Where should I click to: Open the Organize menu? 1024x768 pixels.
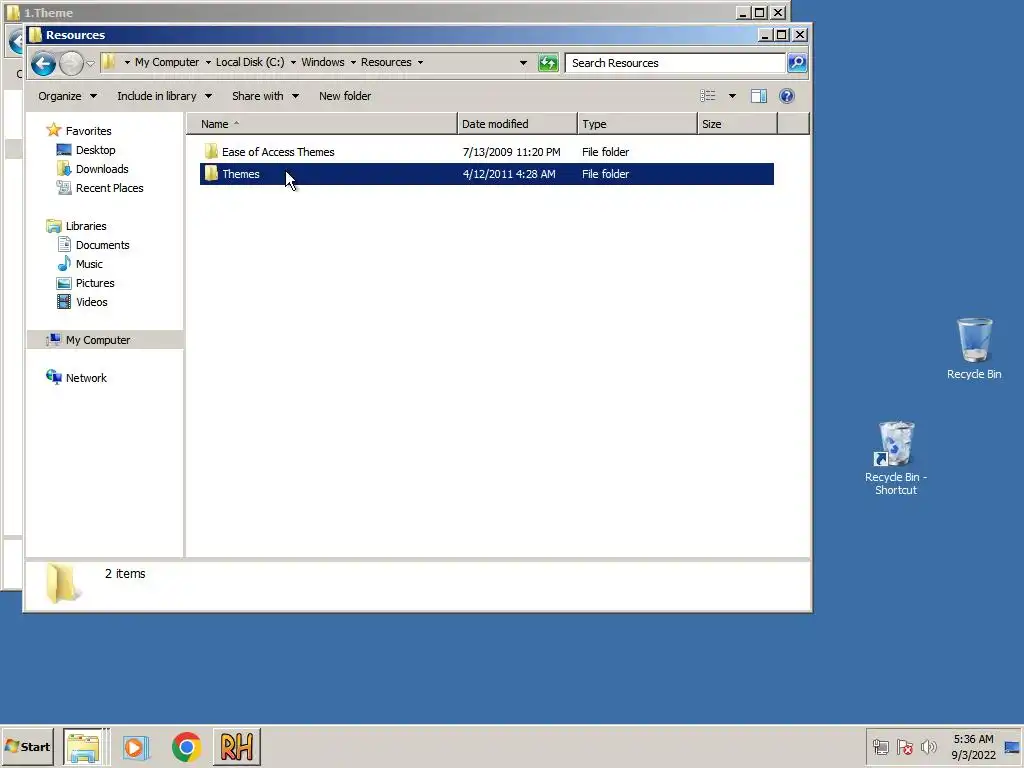[x=67, y=96]
